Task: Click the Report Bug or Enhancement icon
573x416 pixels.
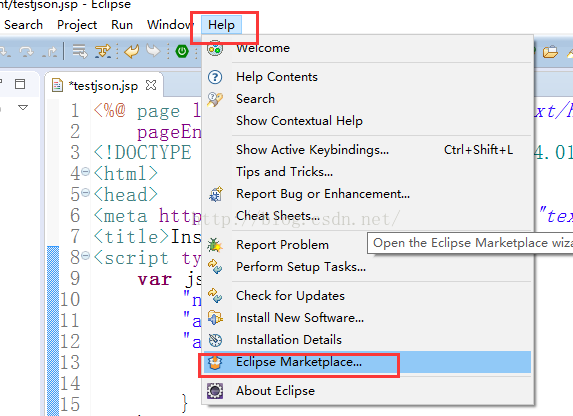Action: click(x=215, y=194)
